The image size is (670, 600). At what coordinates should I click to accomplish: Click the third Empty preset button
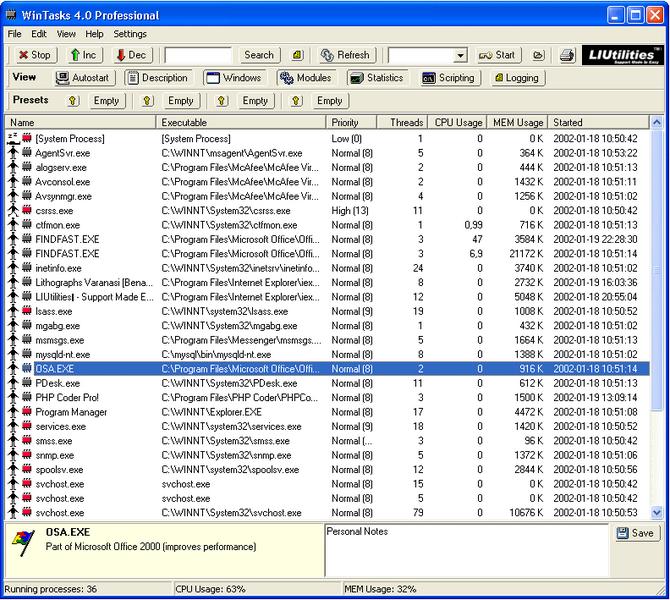click(255, 101)
